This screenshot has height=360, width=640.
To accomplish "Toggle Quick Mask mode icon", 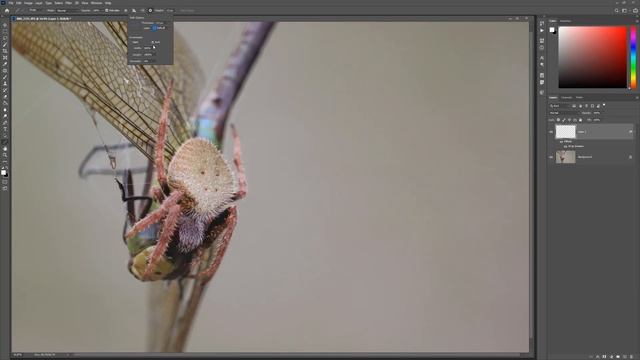I will 5,182.
